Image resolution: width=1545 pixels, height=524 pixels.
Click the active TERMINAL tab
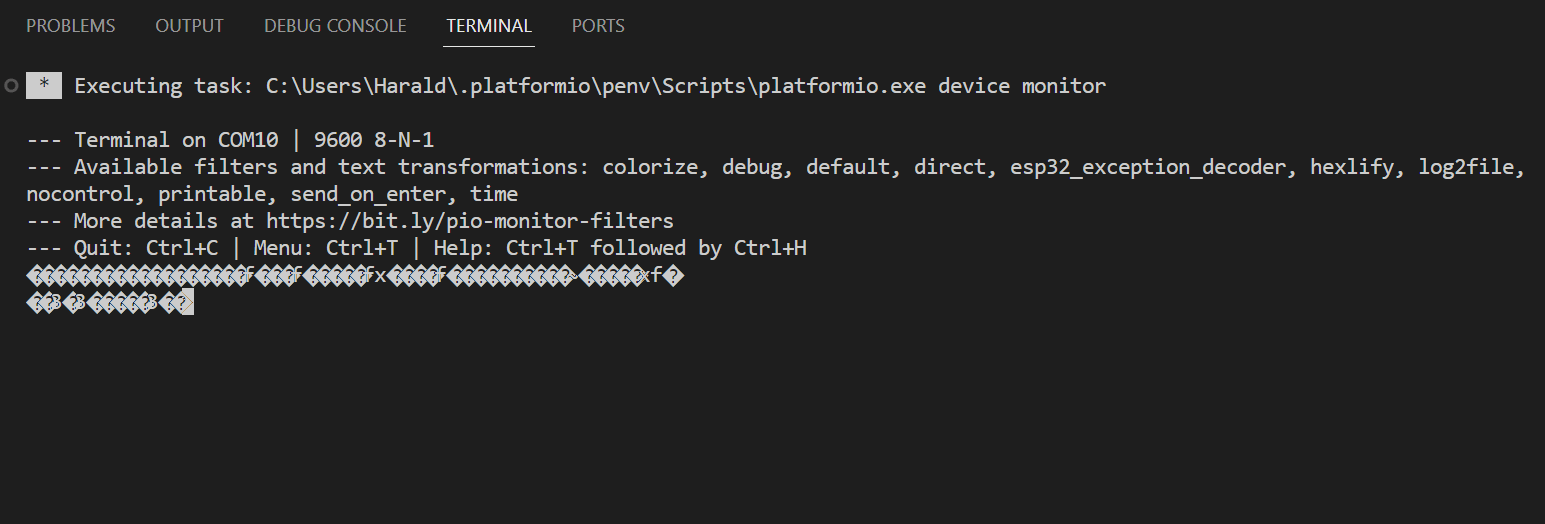click(489, 26)
